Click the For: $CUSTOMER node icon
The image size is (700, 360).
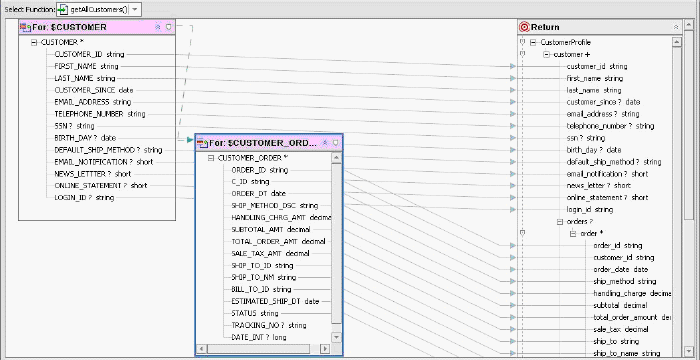25,27
